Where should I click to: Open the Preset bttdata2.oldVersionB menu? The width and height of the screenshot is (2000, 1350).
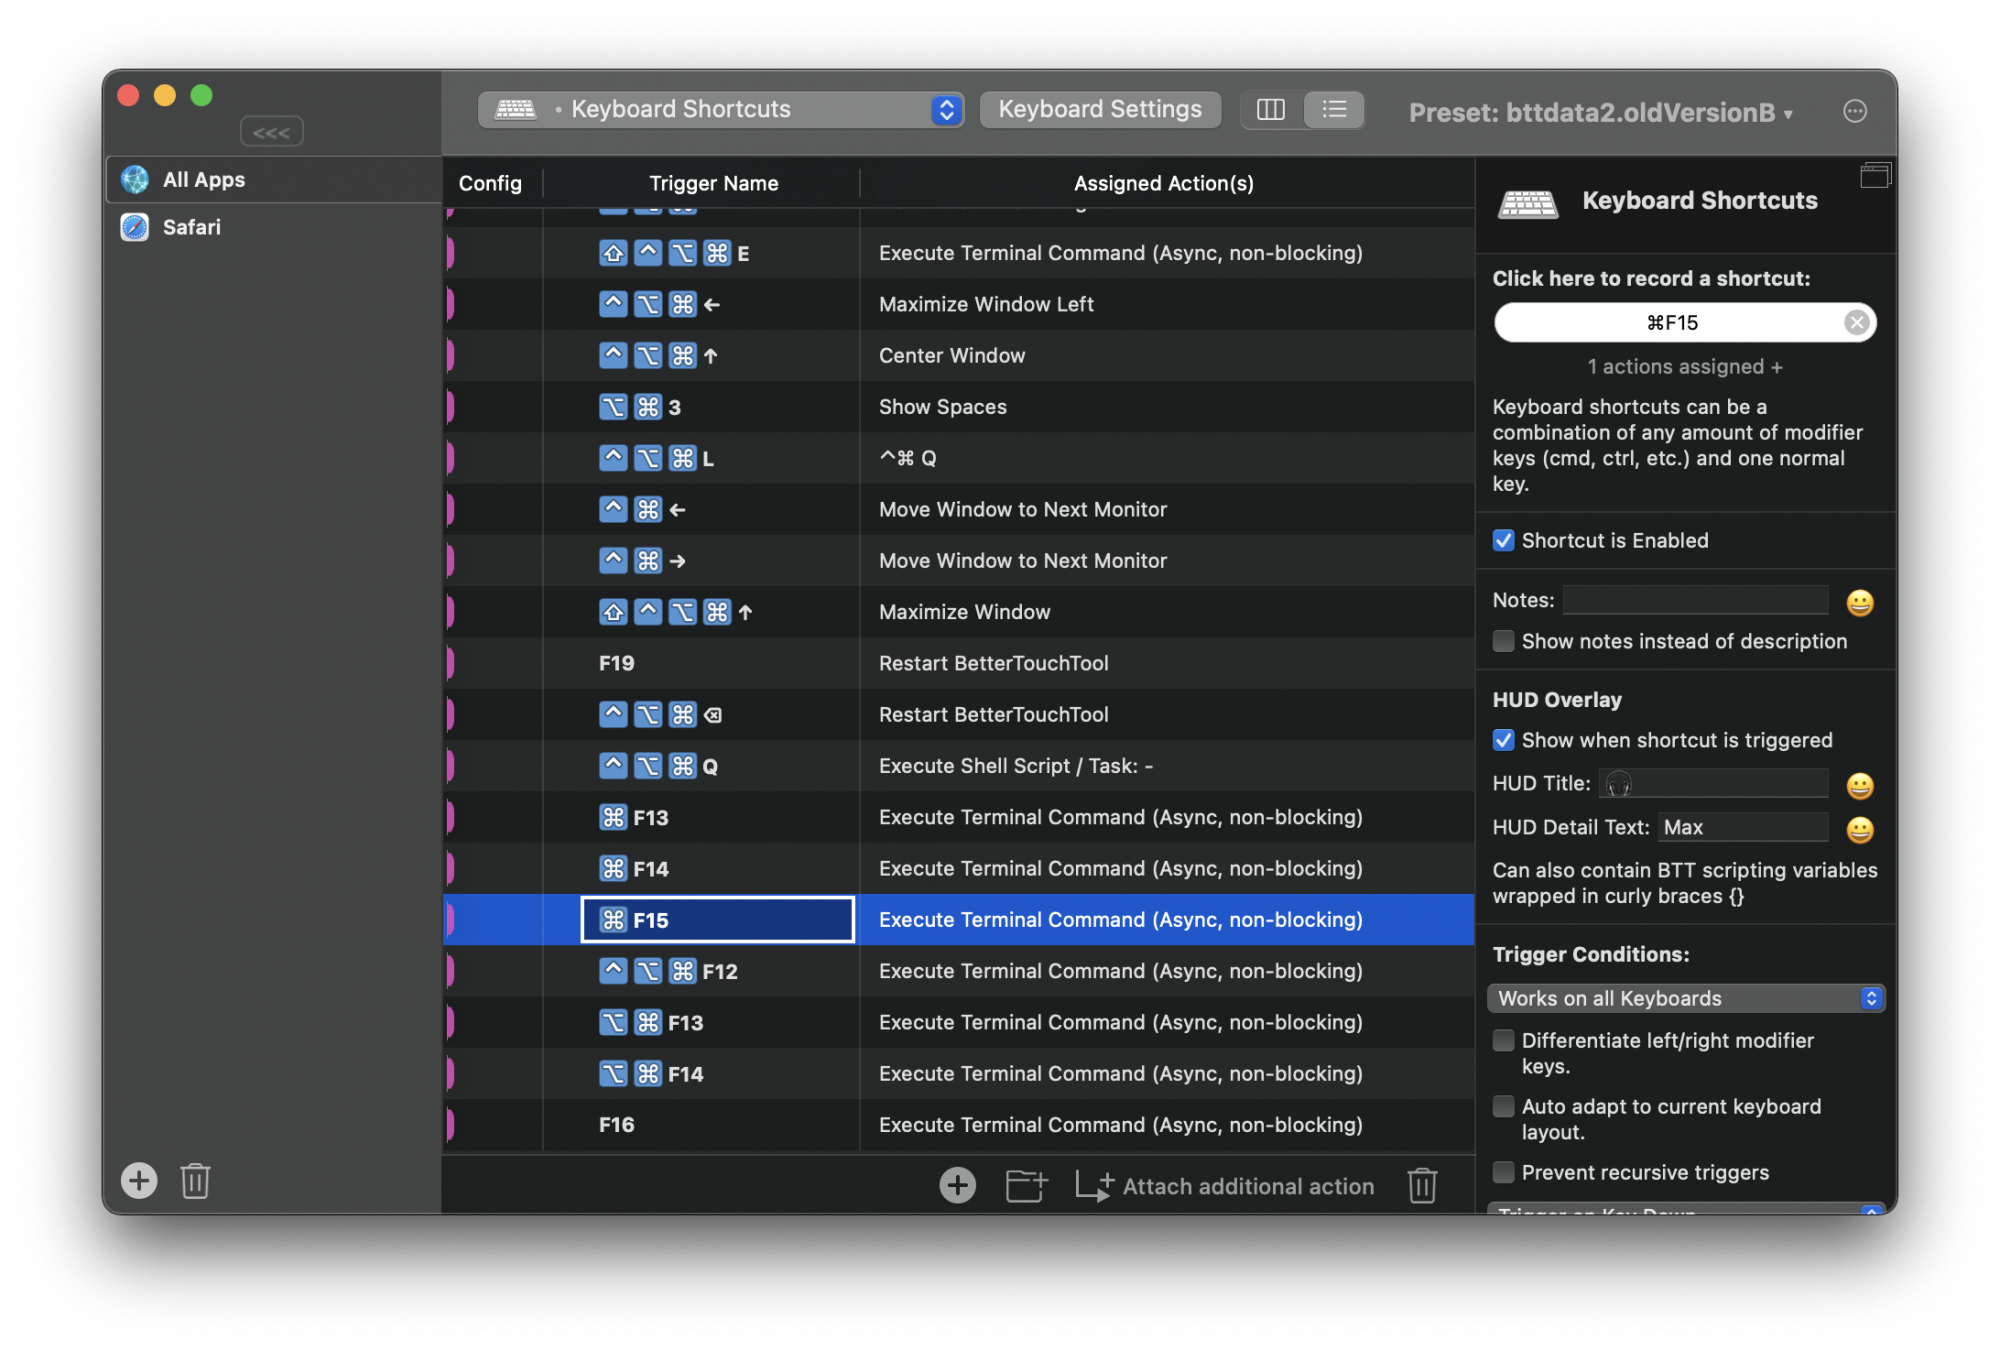[1600, 113]
